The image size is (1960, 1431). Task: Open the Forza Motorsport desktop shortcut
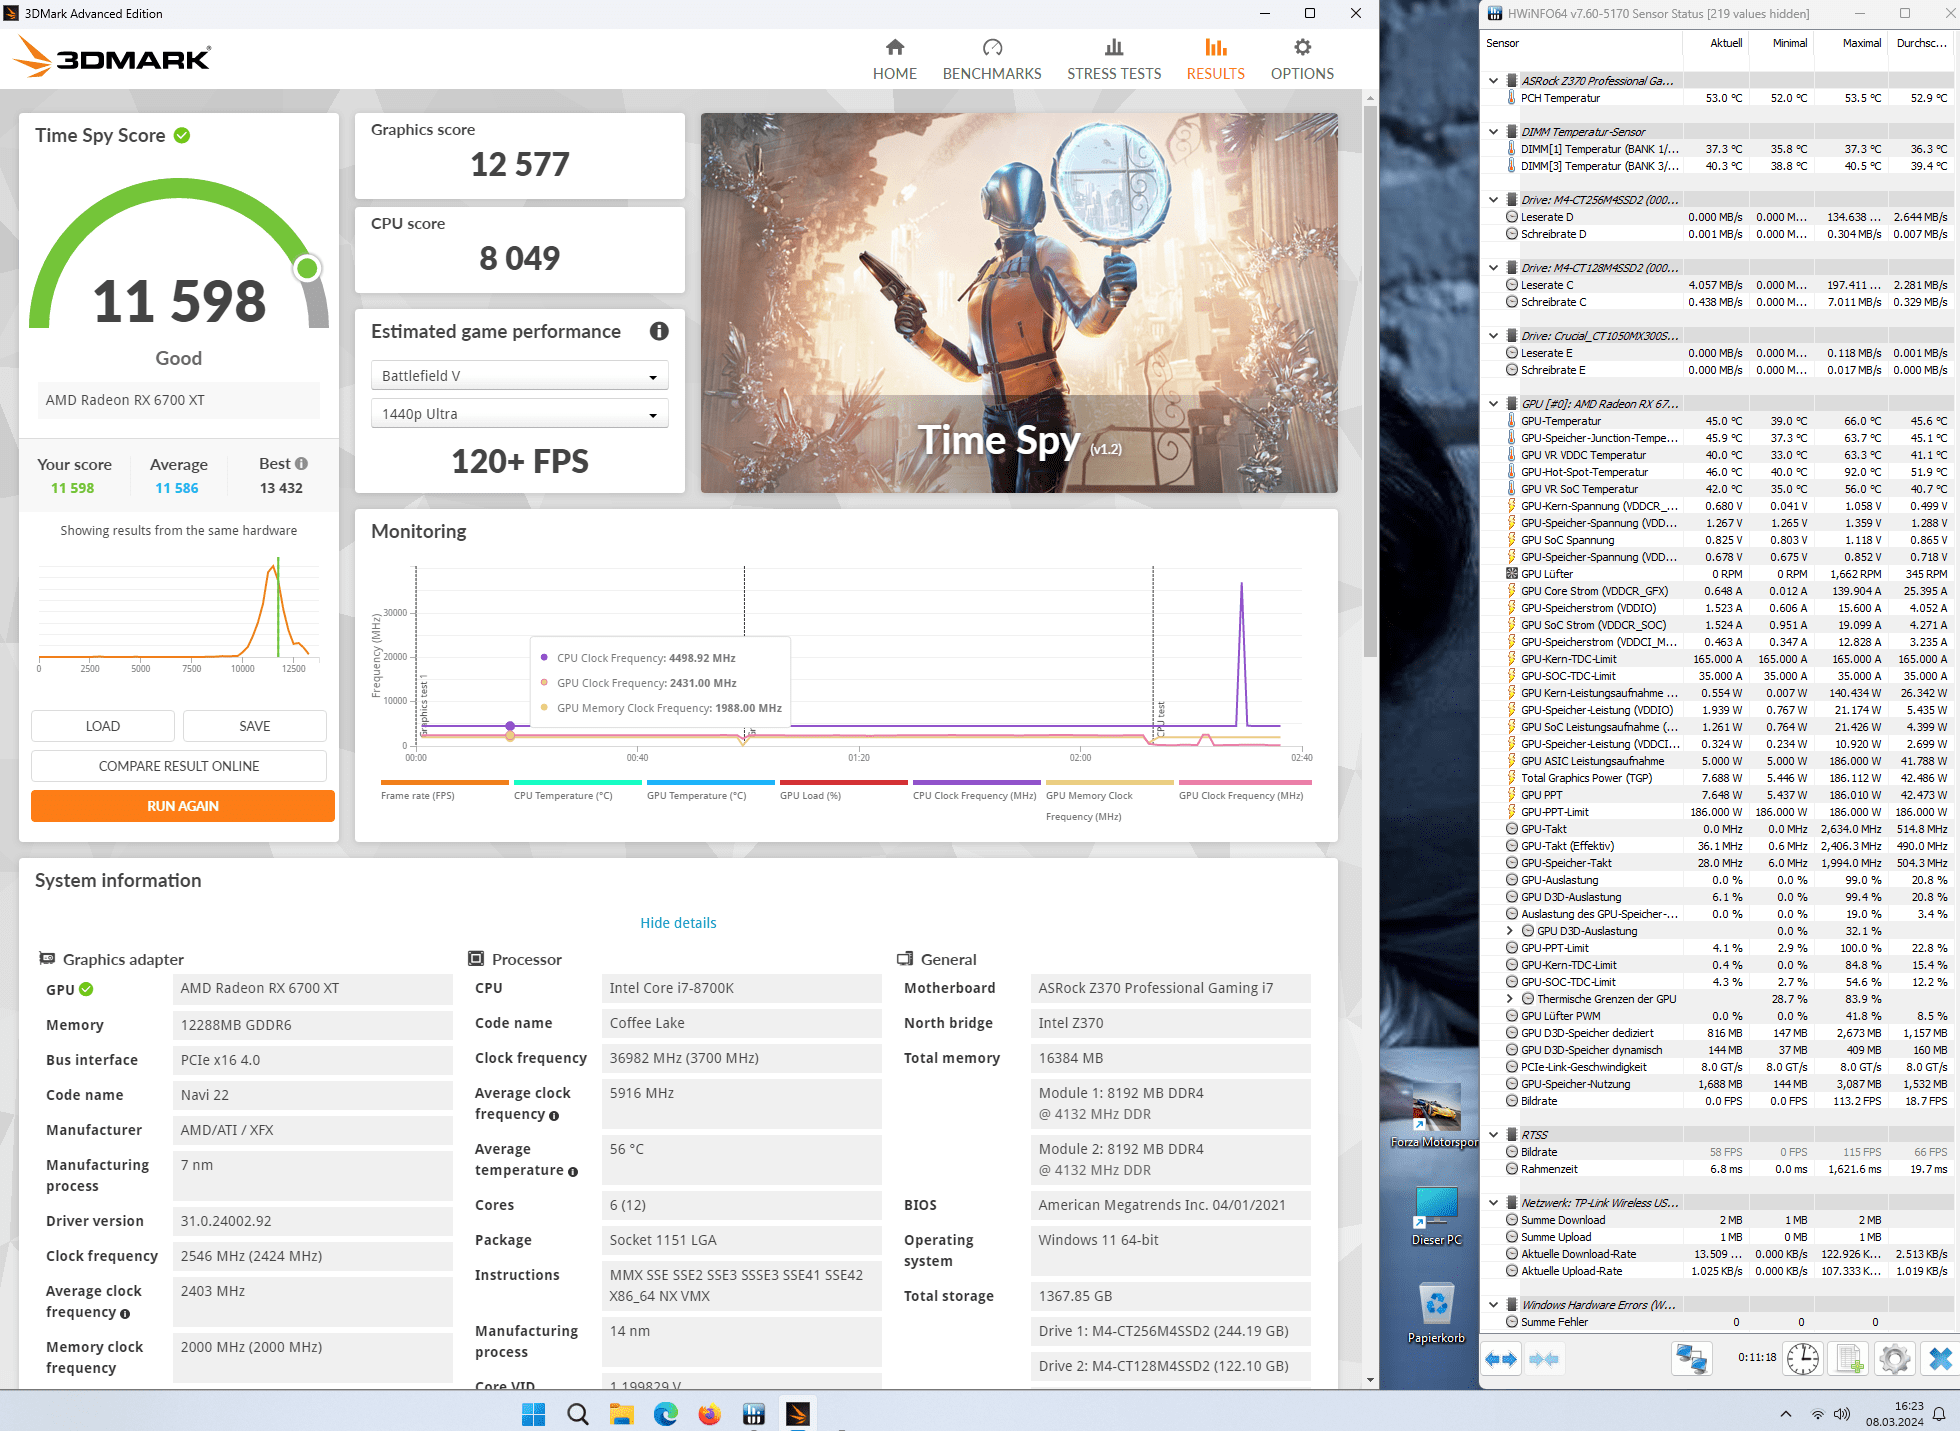pos(1435,1117)
